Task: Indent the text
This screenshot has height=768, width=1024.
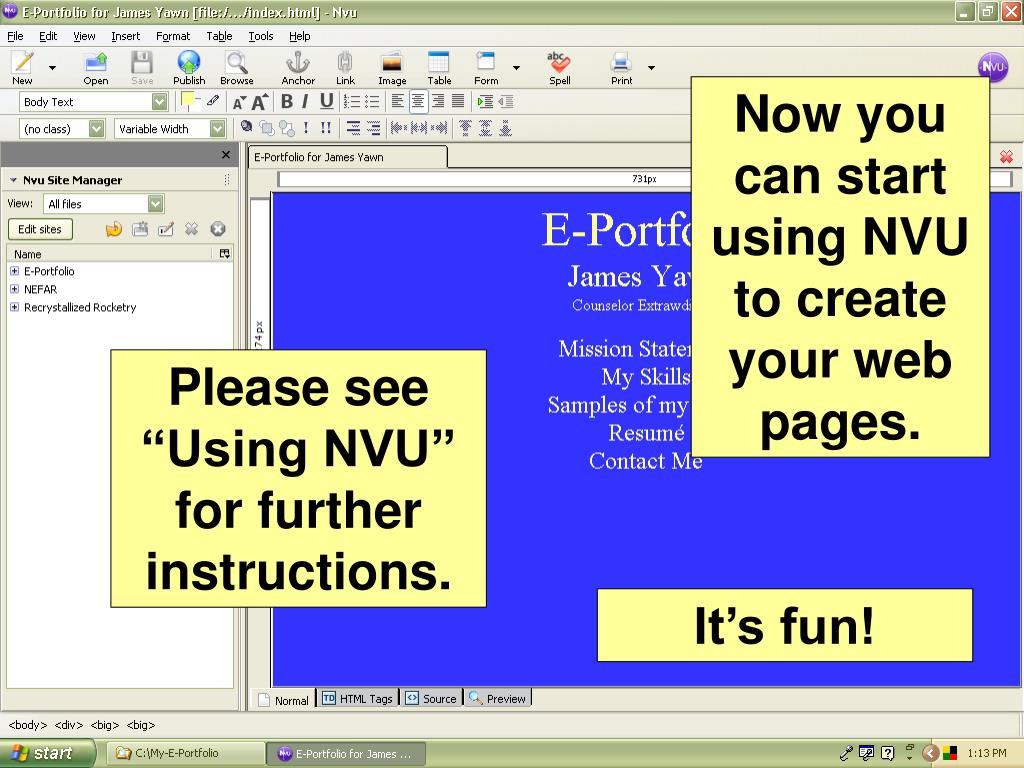Action: [485, 102]
